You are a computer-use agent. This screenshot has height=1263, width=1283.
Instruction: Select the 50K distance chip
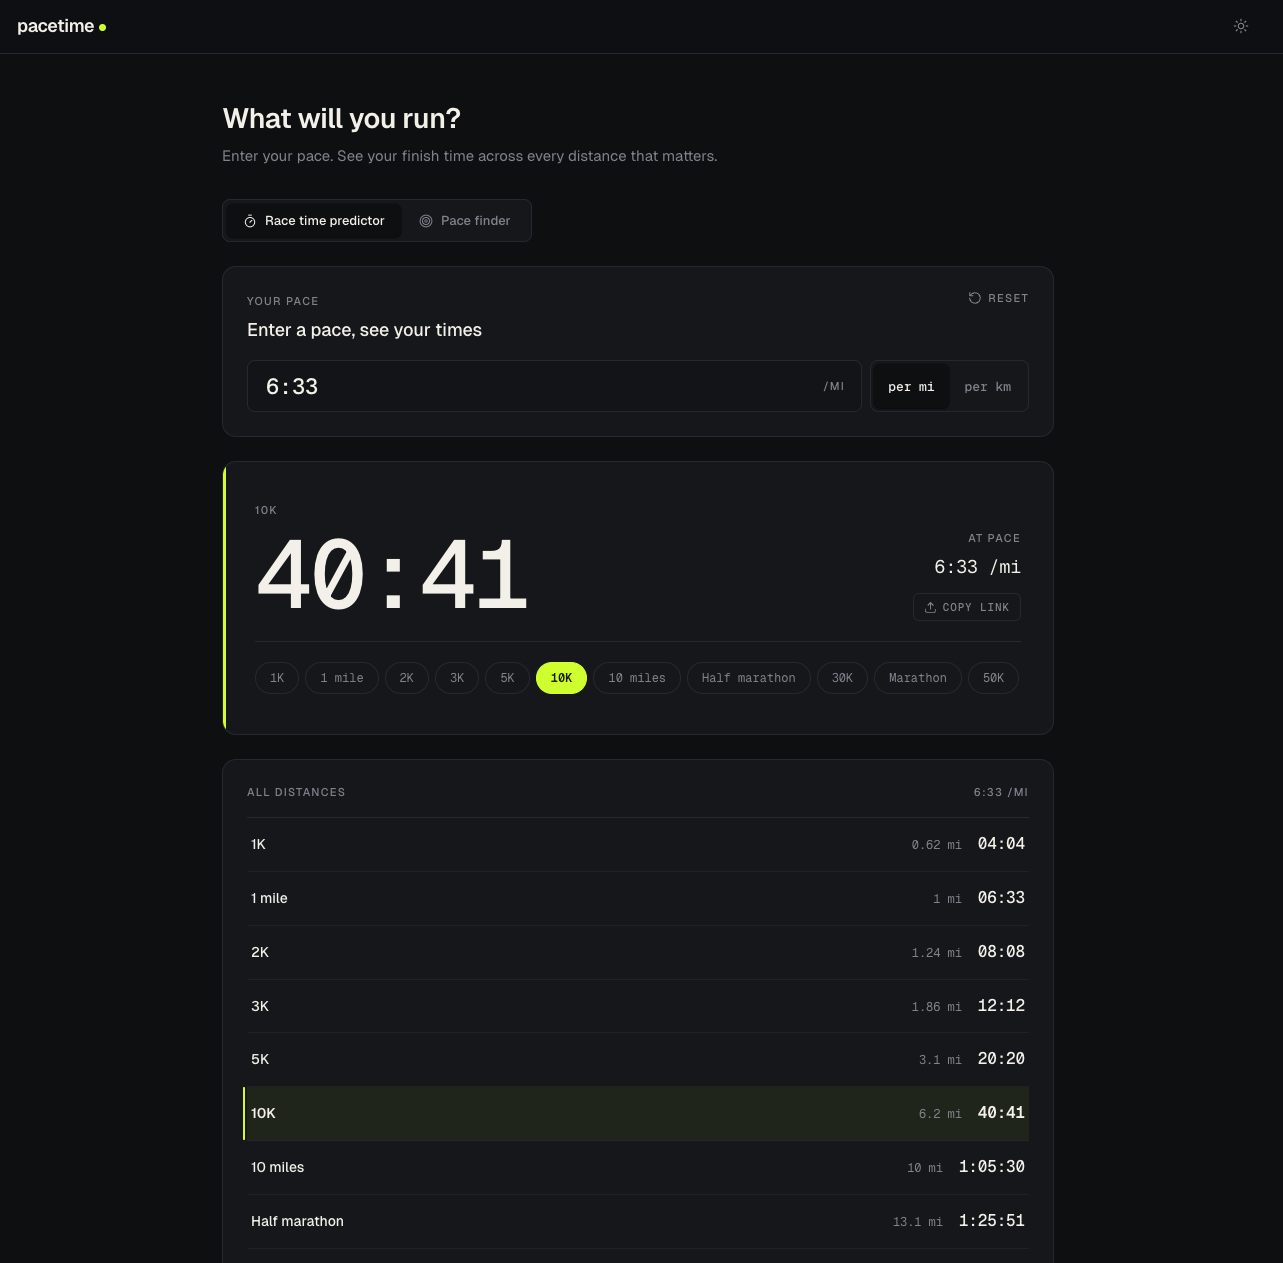(993, 678)
